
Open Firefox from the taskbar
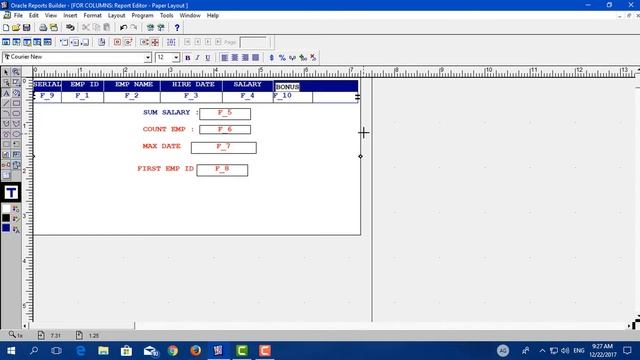click(196, 351)
